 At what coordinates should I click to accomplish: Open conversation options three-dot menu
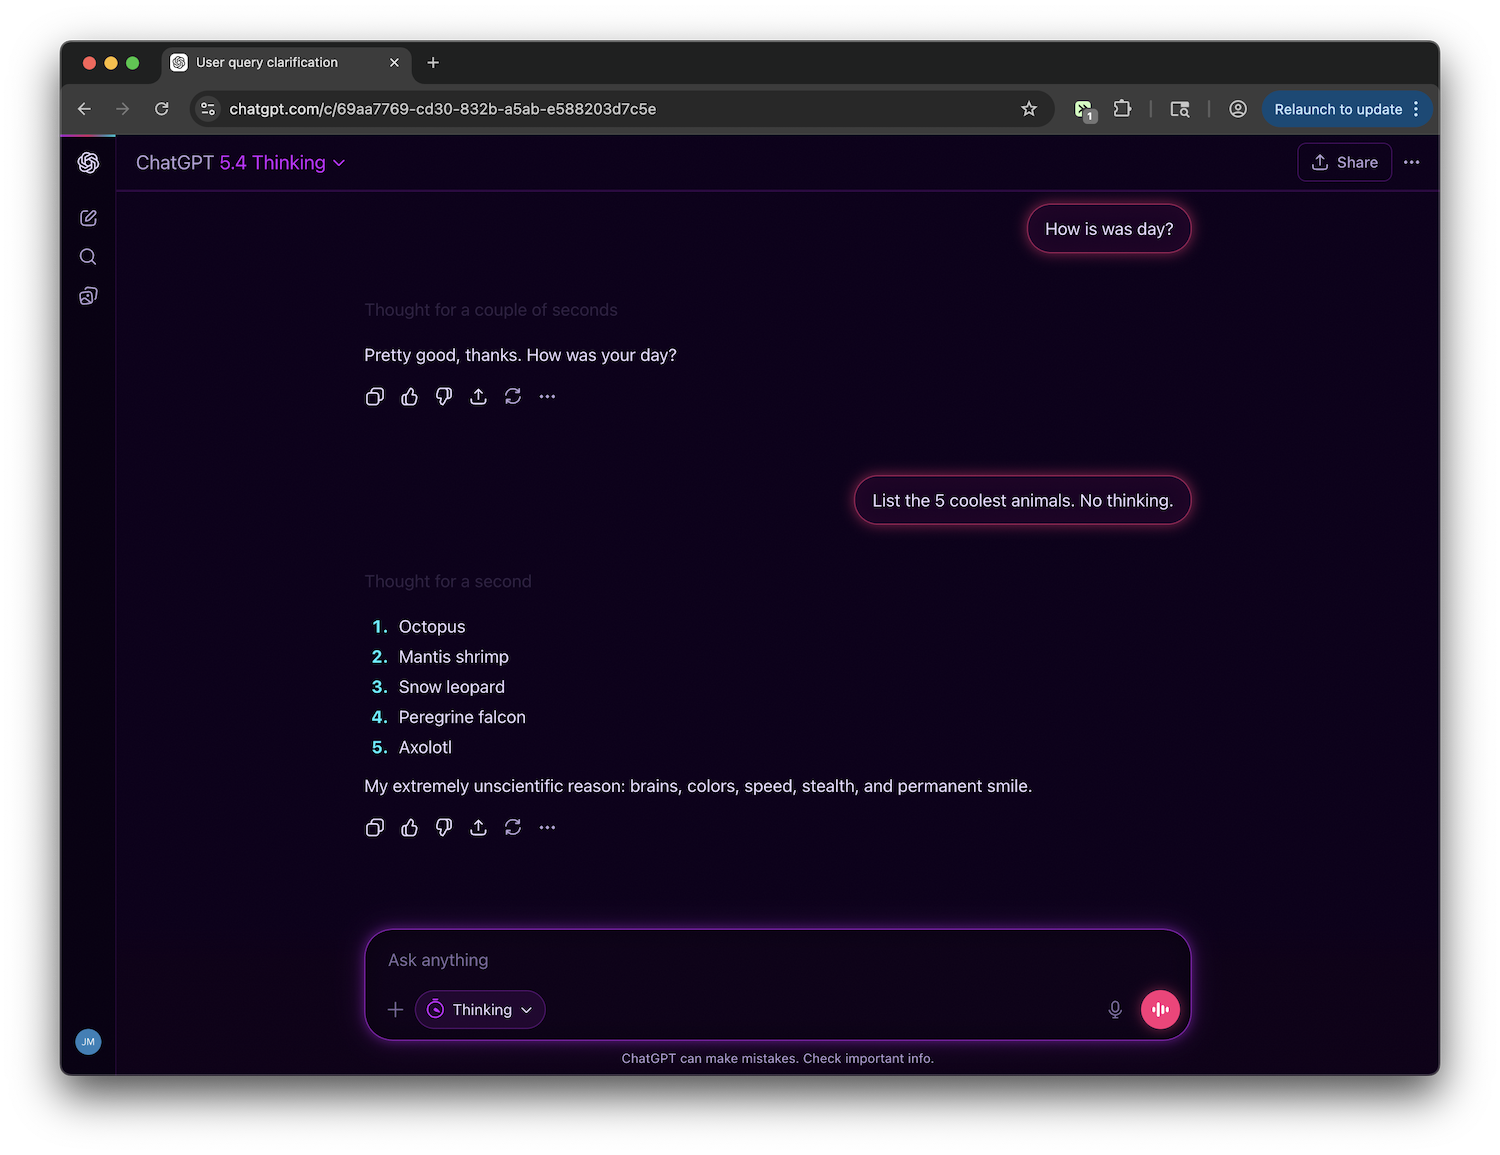pyautogui.click(x=1411, y=163)
